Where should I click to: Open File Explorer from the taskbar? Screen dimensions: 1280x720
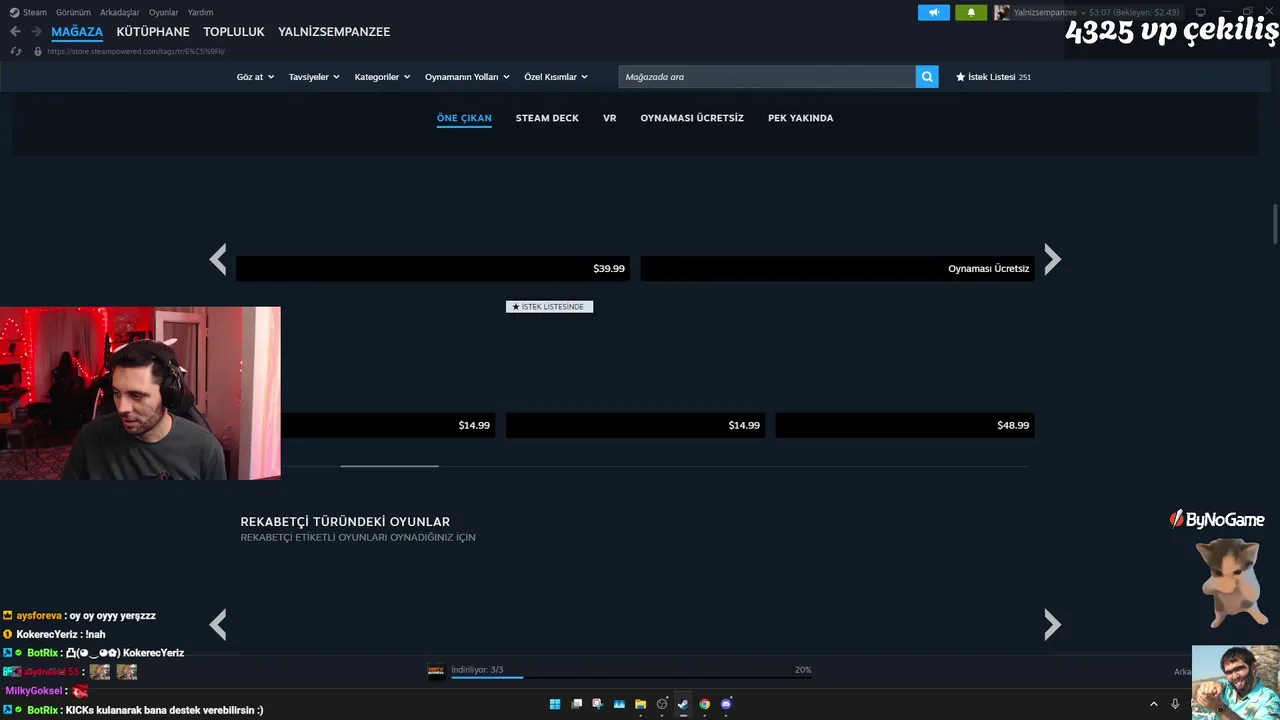(640, 704)
